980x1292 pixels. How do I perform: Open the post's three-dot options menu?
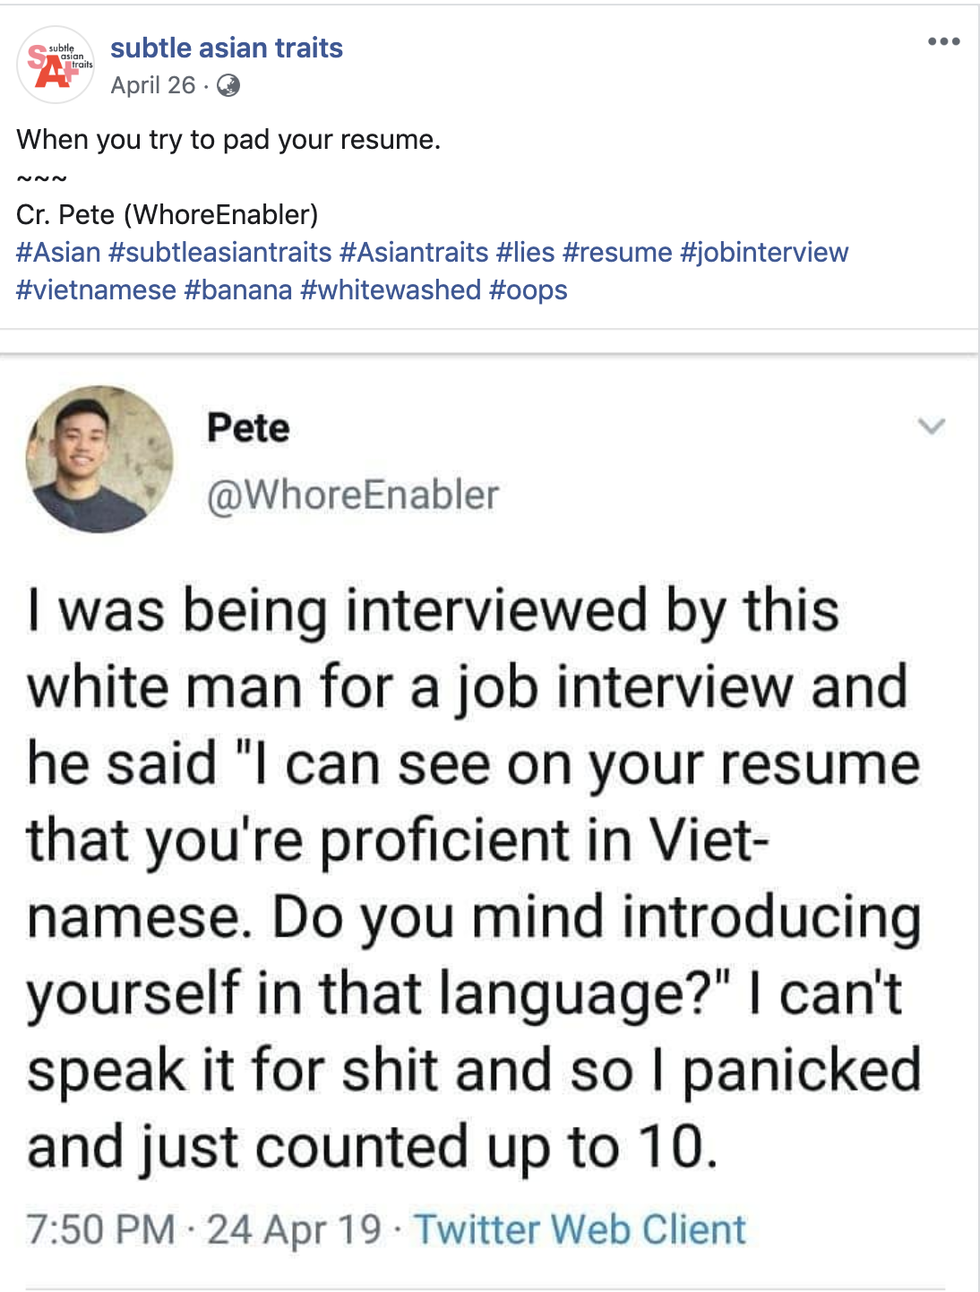tap(943, 42)
